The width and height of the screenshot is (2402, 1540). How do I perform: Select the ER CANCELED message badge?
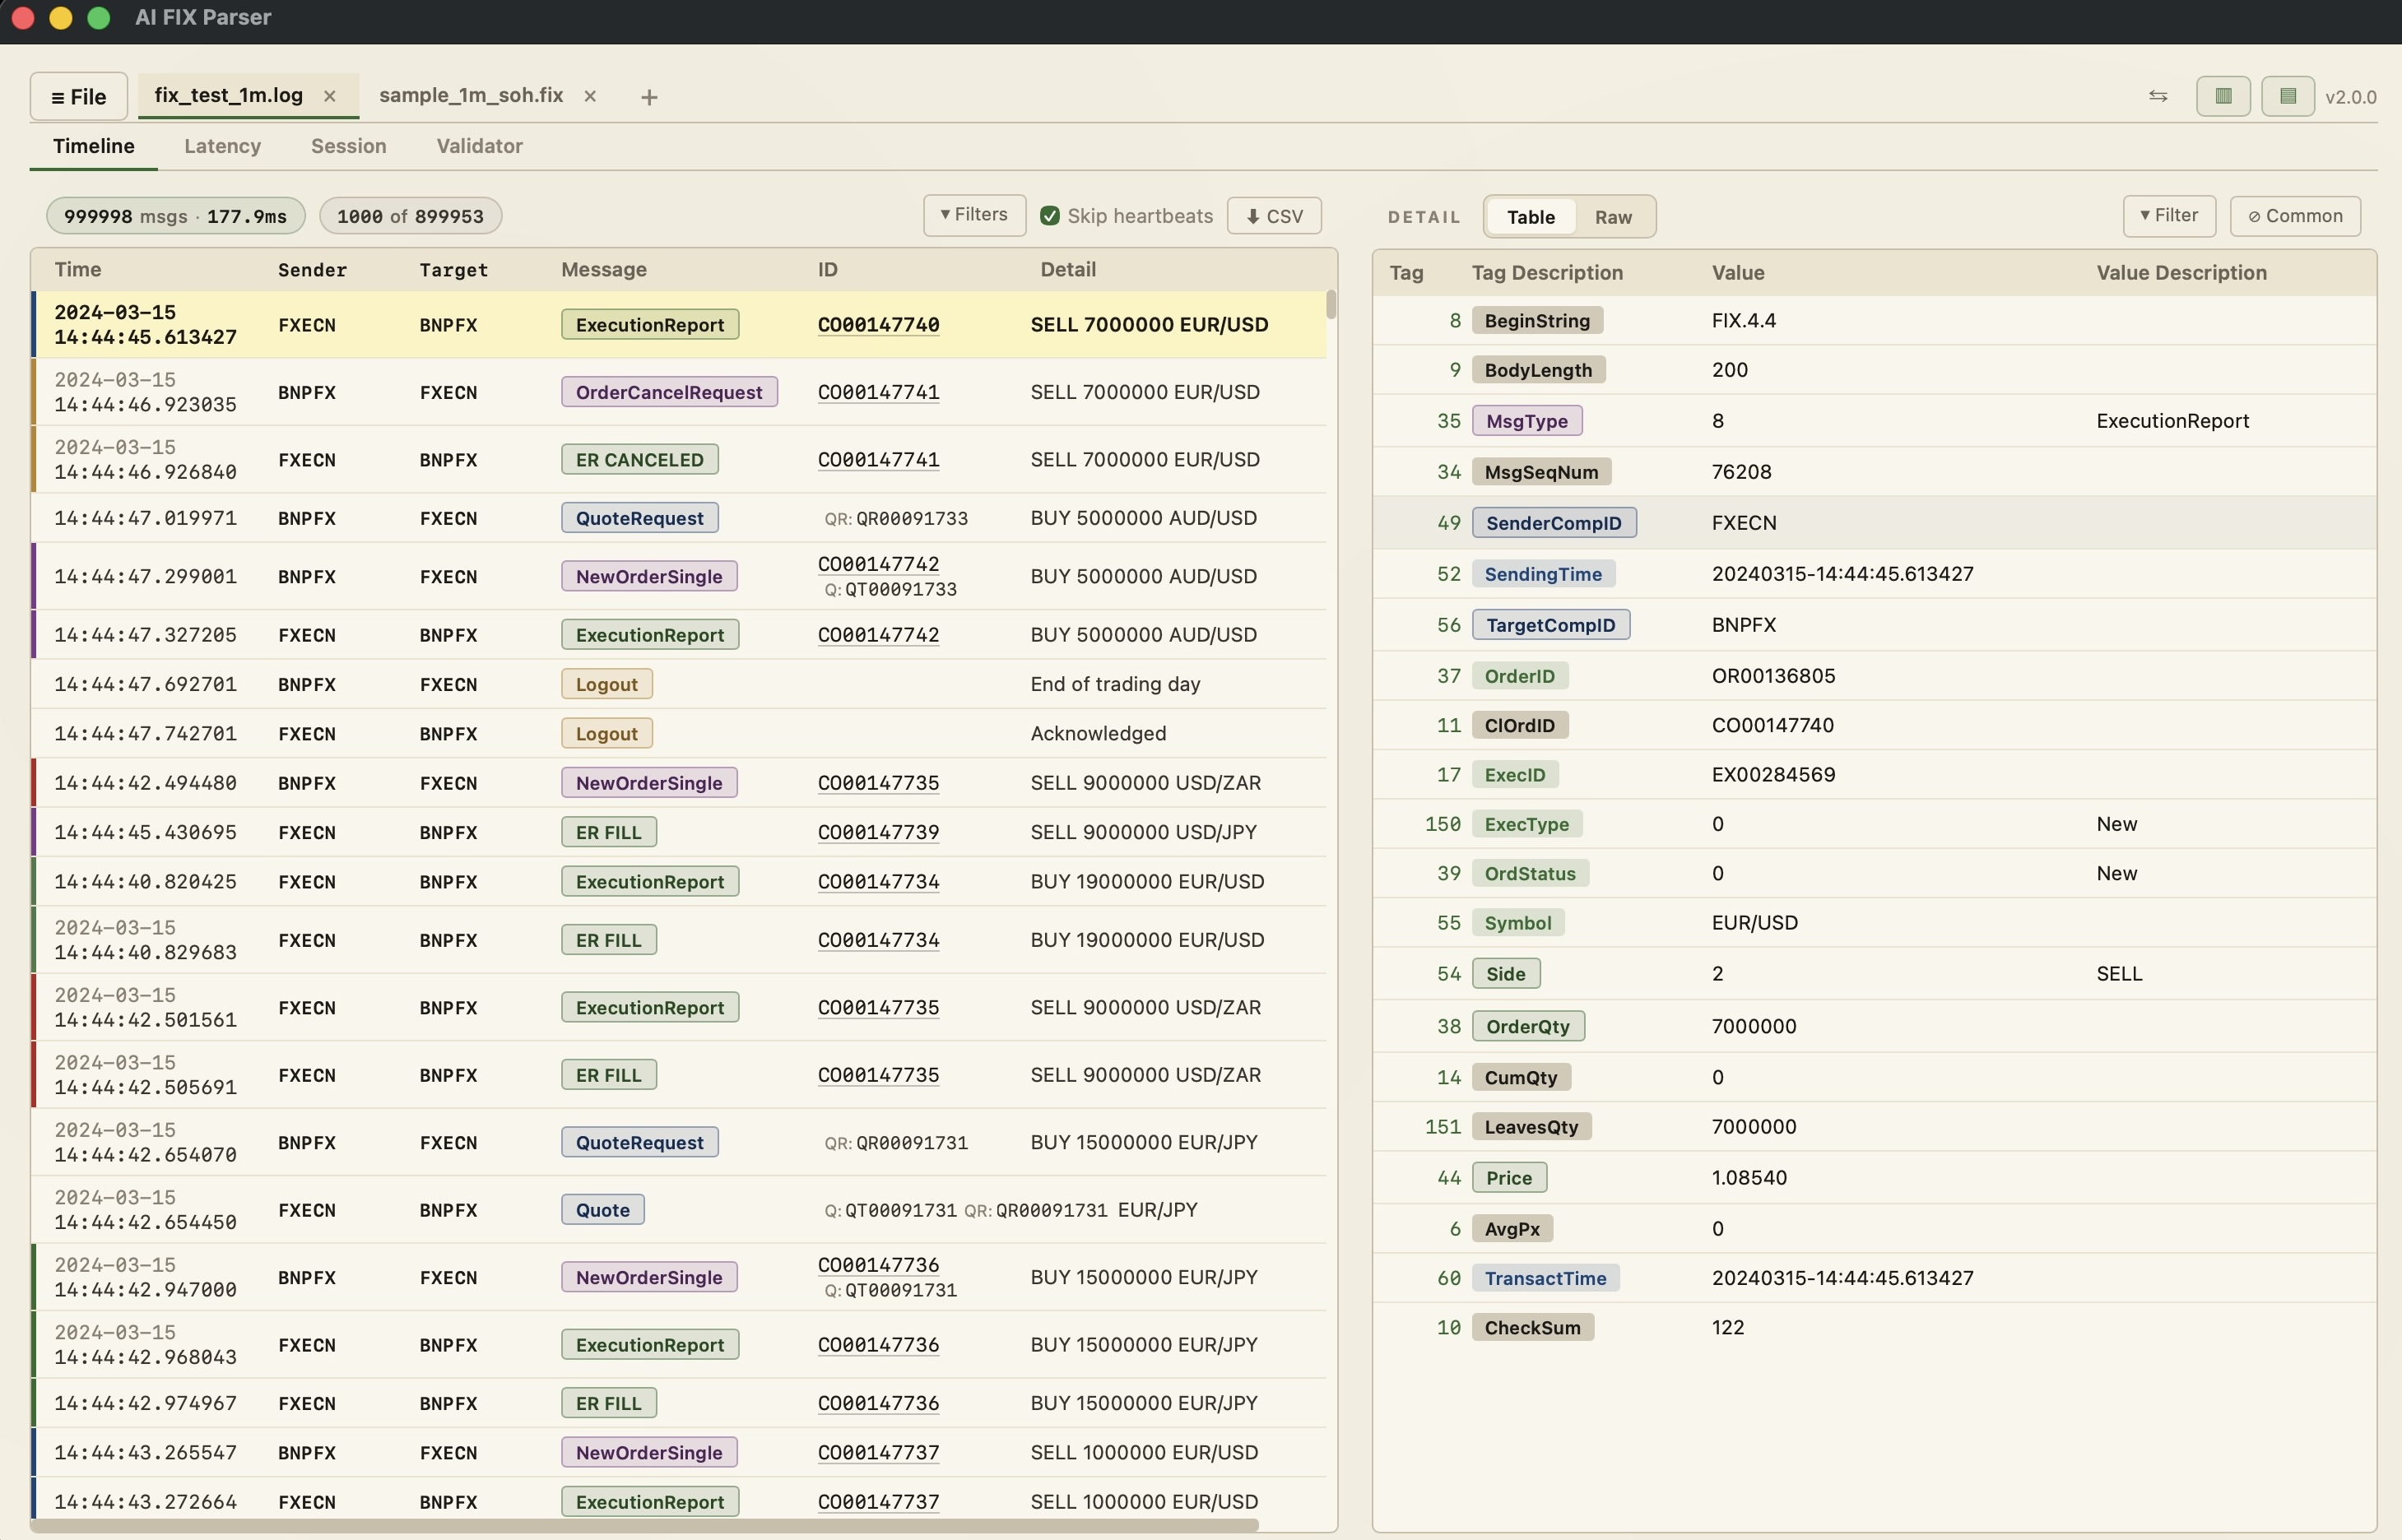point(639,459)
